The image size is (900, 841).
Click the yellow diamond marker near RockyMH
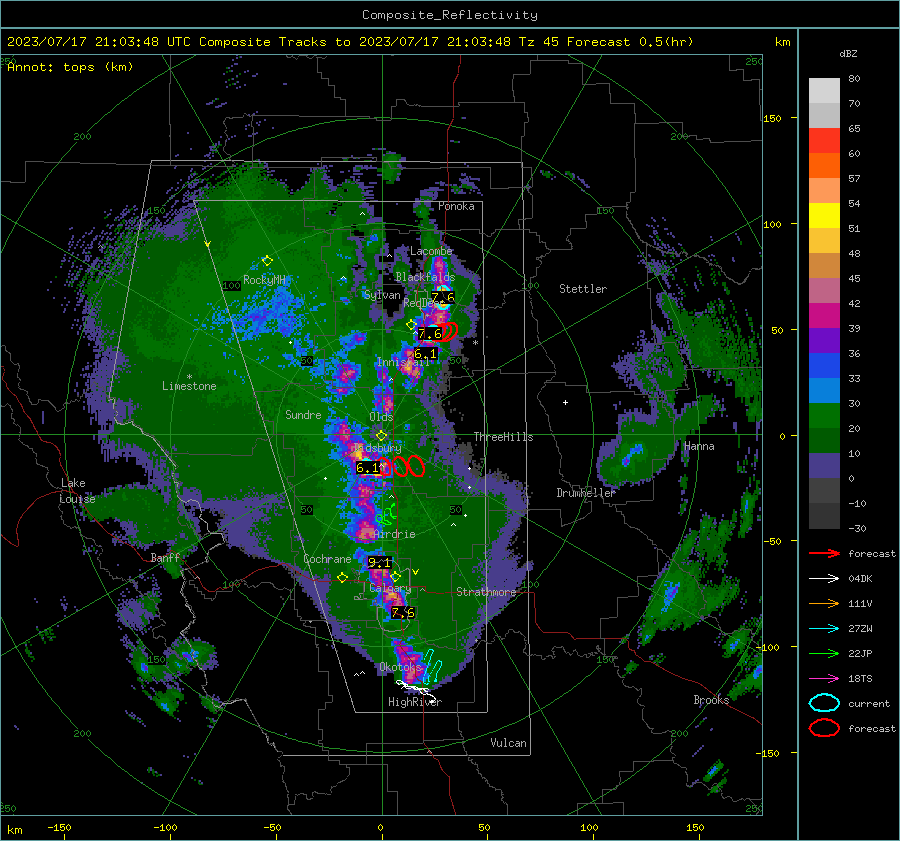[x=267, y=261]
